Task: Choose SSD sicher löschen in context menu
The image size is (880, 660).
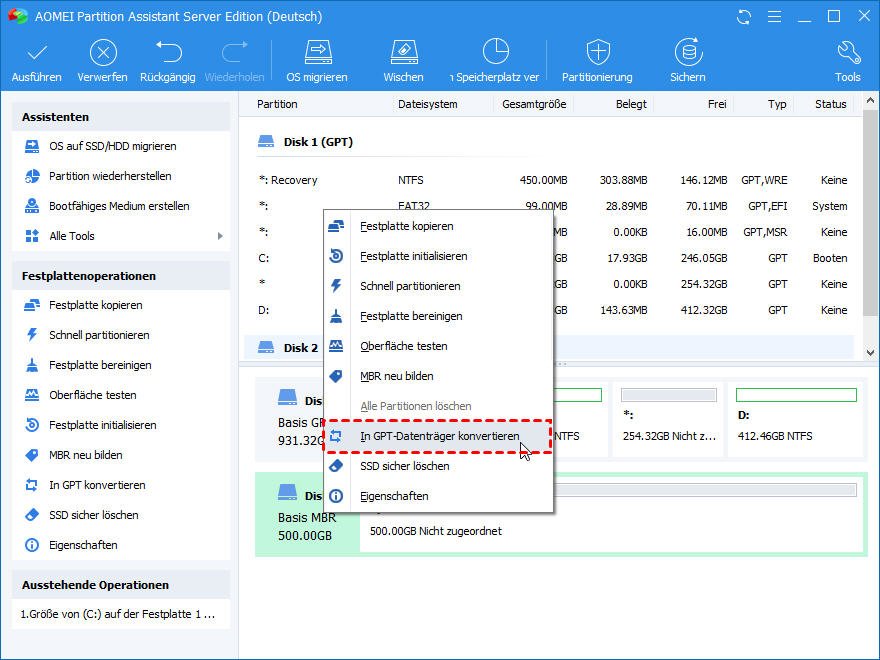Action: [x=438, y=466]
